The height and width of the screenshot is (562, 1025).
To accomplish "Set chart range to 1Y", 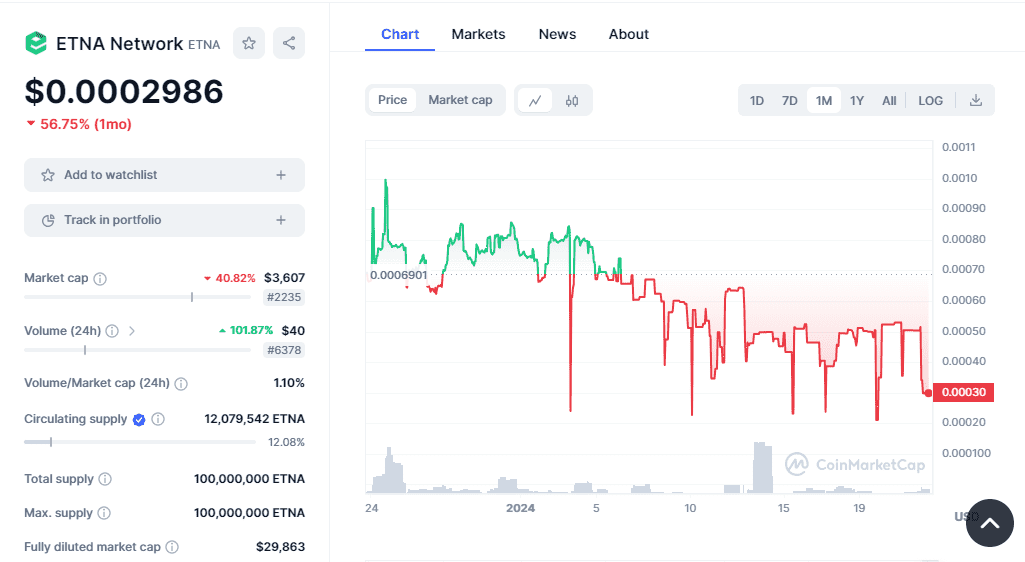I will [857, 101].
